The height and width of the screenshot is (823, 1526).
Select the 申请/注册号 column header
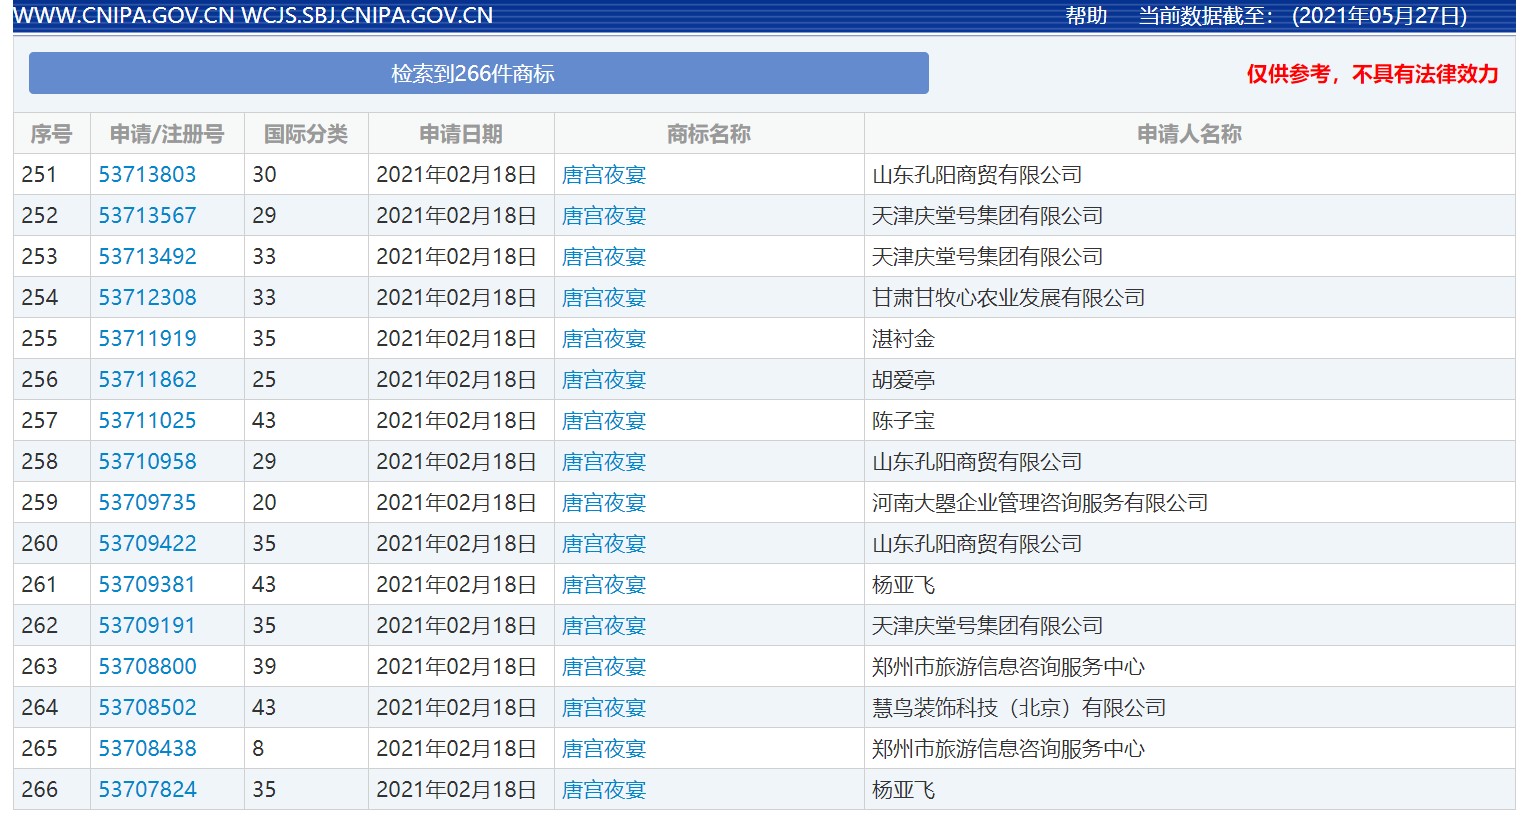coord(166,132)
